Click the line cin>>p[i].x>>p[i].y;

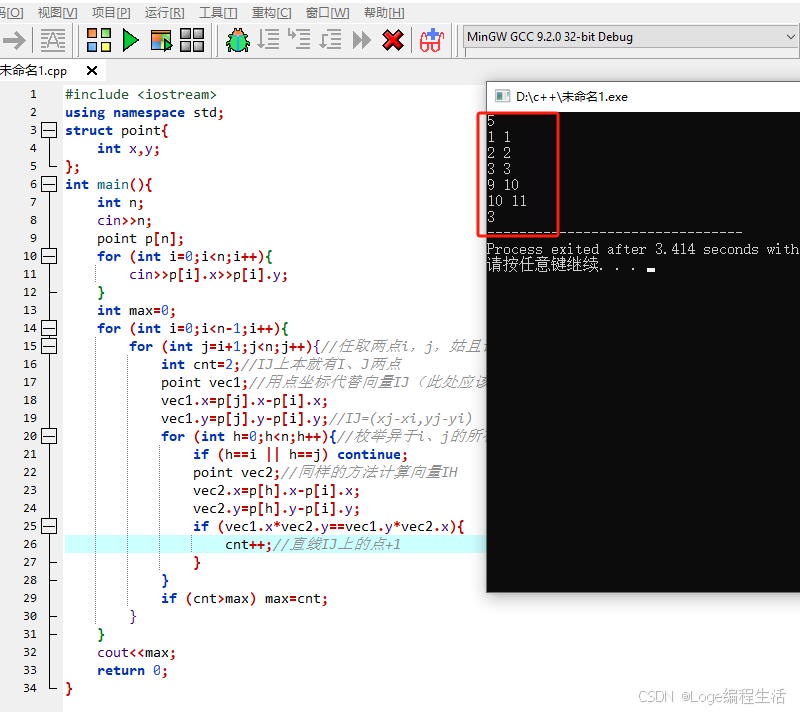point(208,275)
